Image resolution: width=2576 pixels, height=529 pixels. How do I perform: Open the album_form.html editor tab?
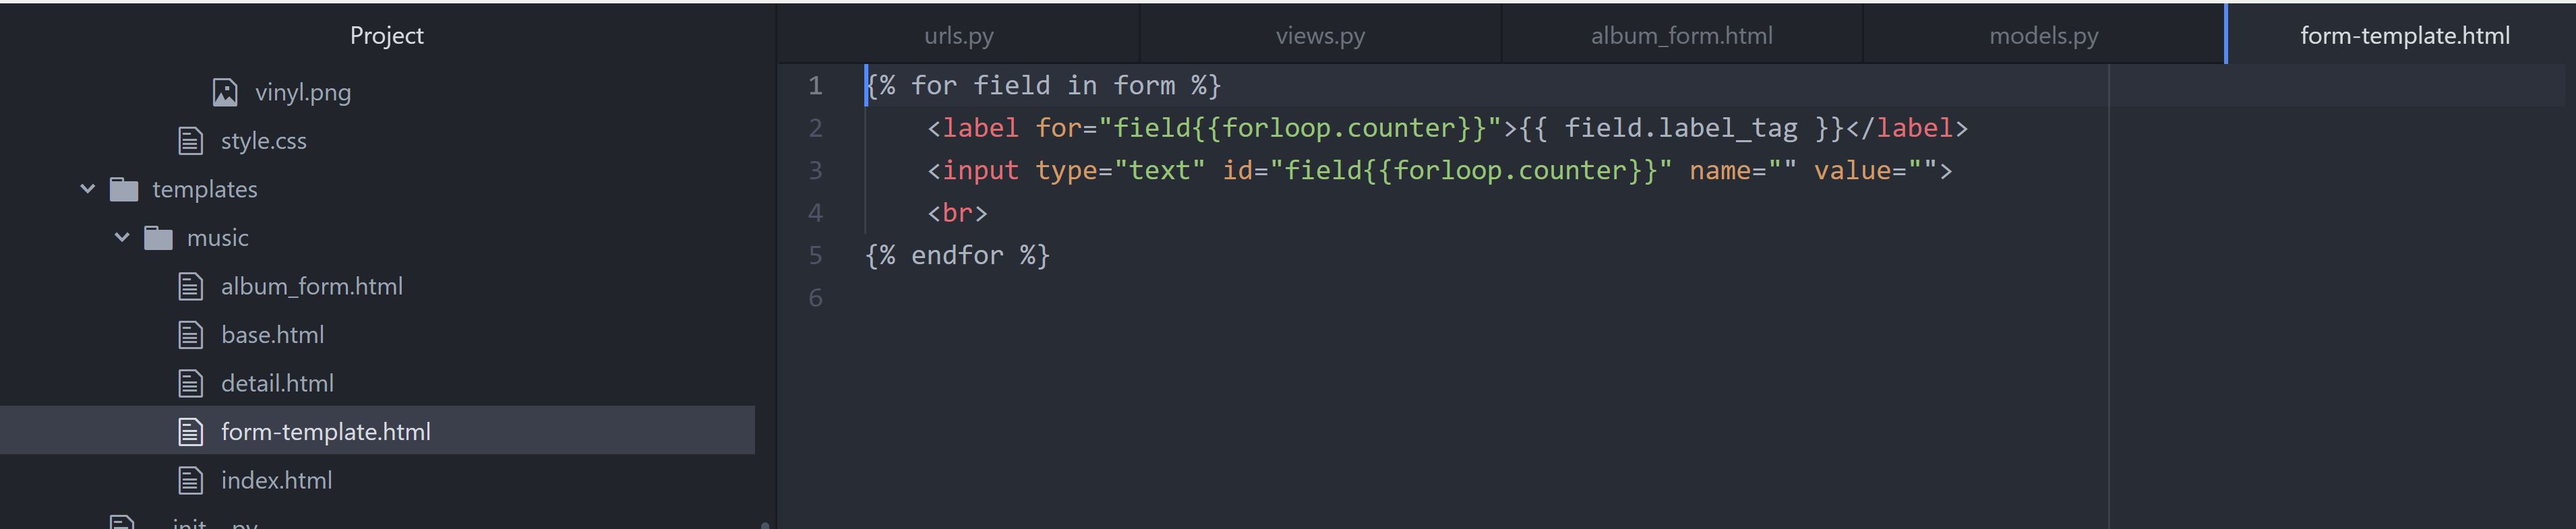[x=1681, y=36]
